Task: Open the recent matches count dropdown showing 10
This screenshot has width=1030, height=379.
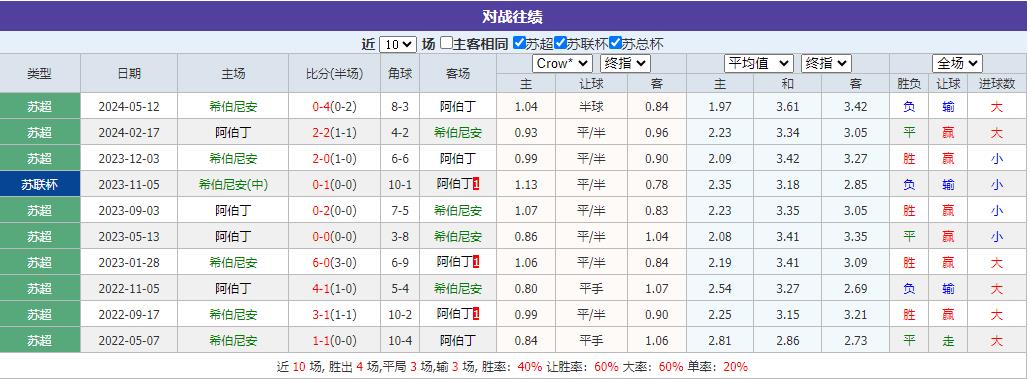Action: pyautogui.click(x=398, y=44)
